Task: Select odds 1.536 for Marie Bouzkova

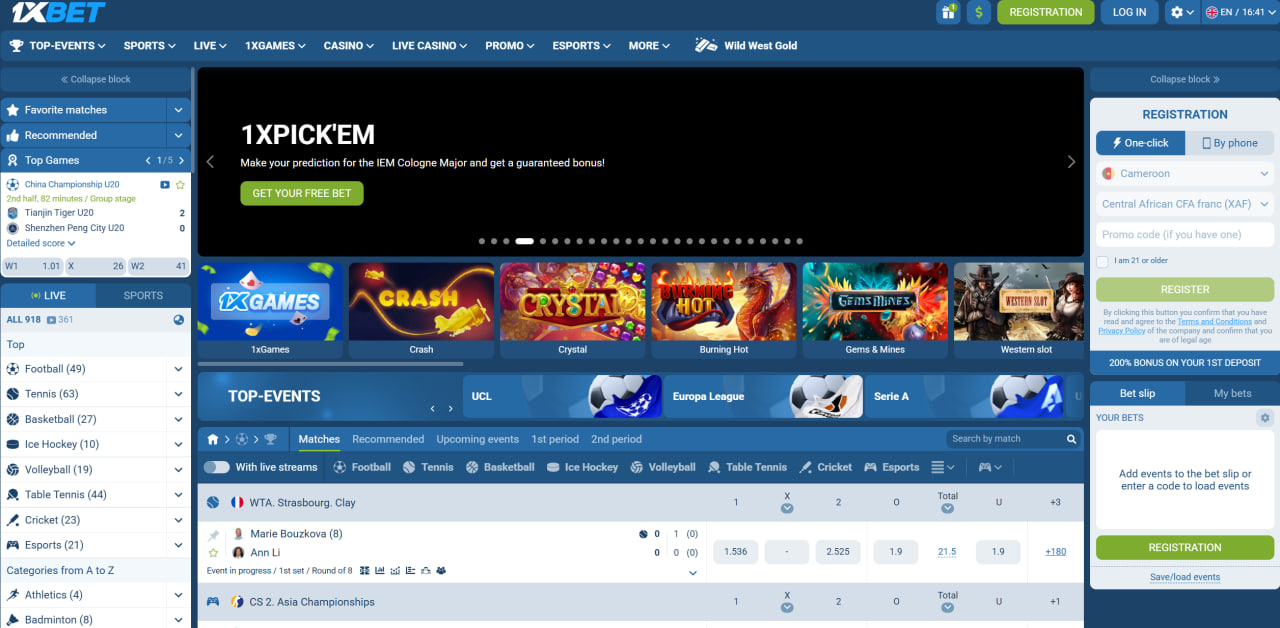Action: click(x=735, y=552)
